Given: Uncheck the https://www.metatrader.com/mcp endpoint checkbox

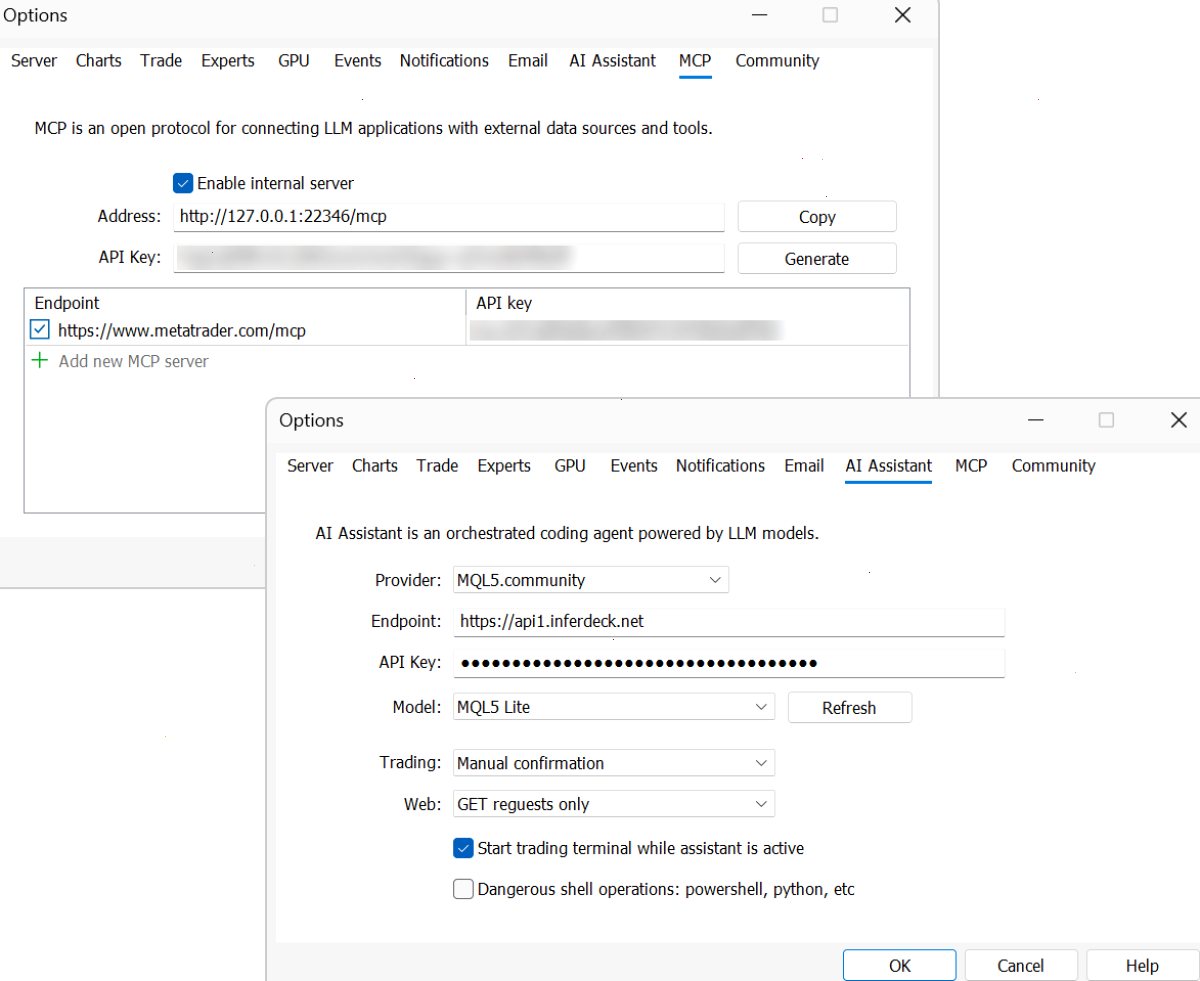Looking at the screenshot, I should [40, 330].
